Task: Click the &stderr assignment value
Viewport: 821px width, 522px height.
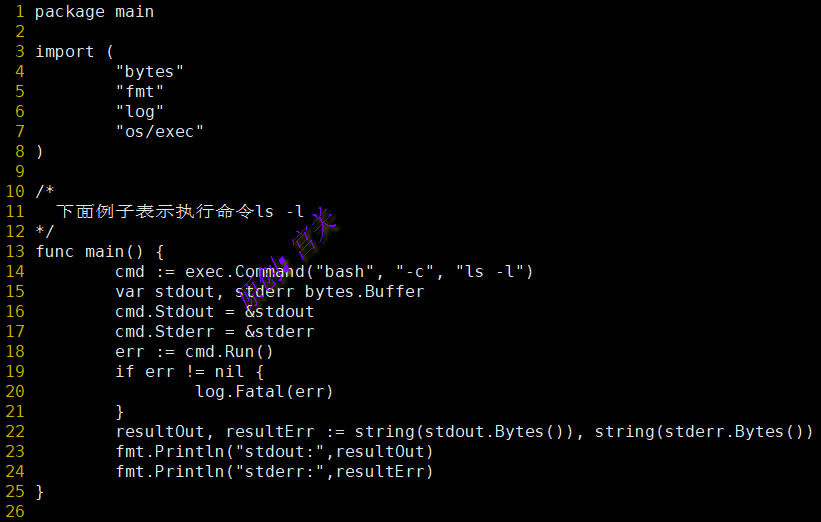Action: pos(279,332)
